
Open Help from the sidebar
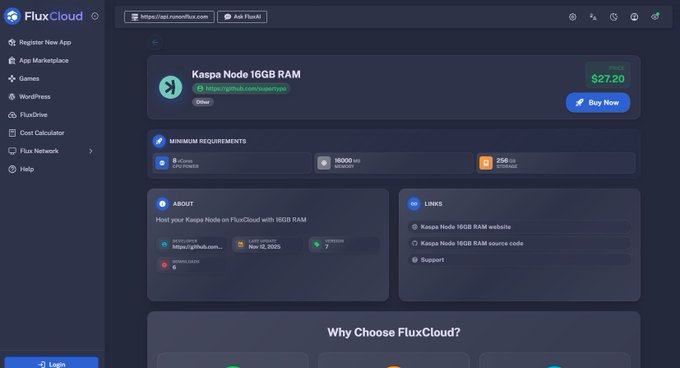[27, 169]
